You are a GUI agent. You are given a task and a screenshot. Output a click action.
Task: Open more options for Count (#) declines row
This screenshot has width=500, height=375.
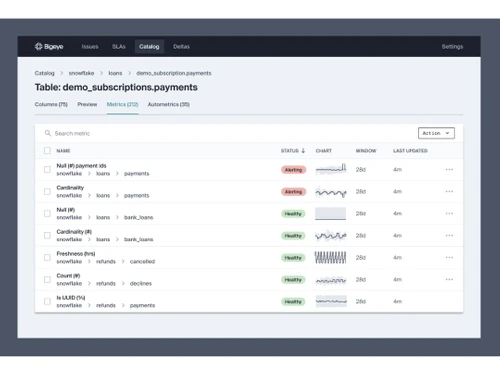pyautogui.click(x=449, y=279)
